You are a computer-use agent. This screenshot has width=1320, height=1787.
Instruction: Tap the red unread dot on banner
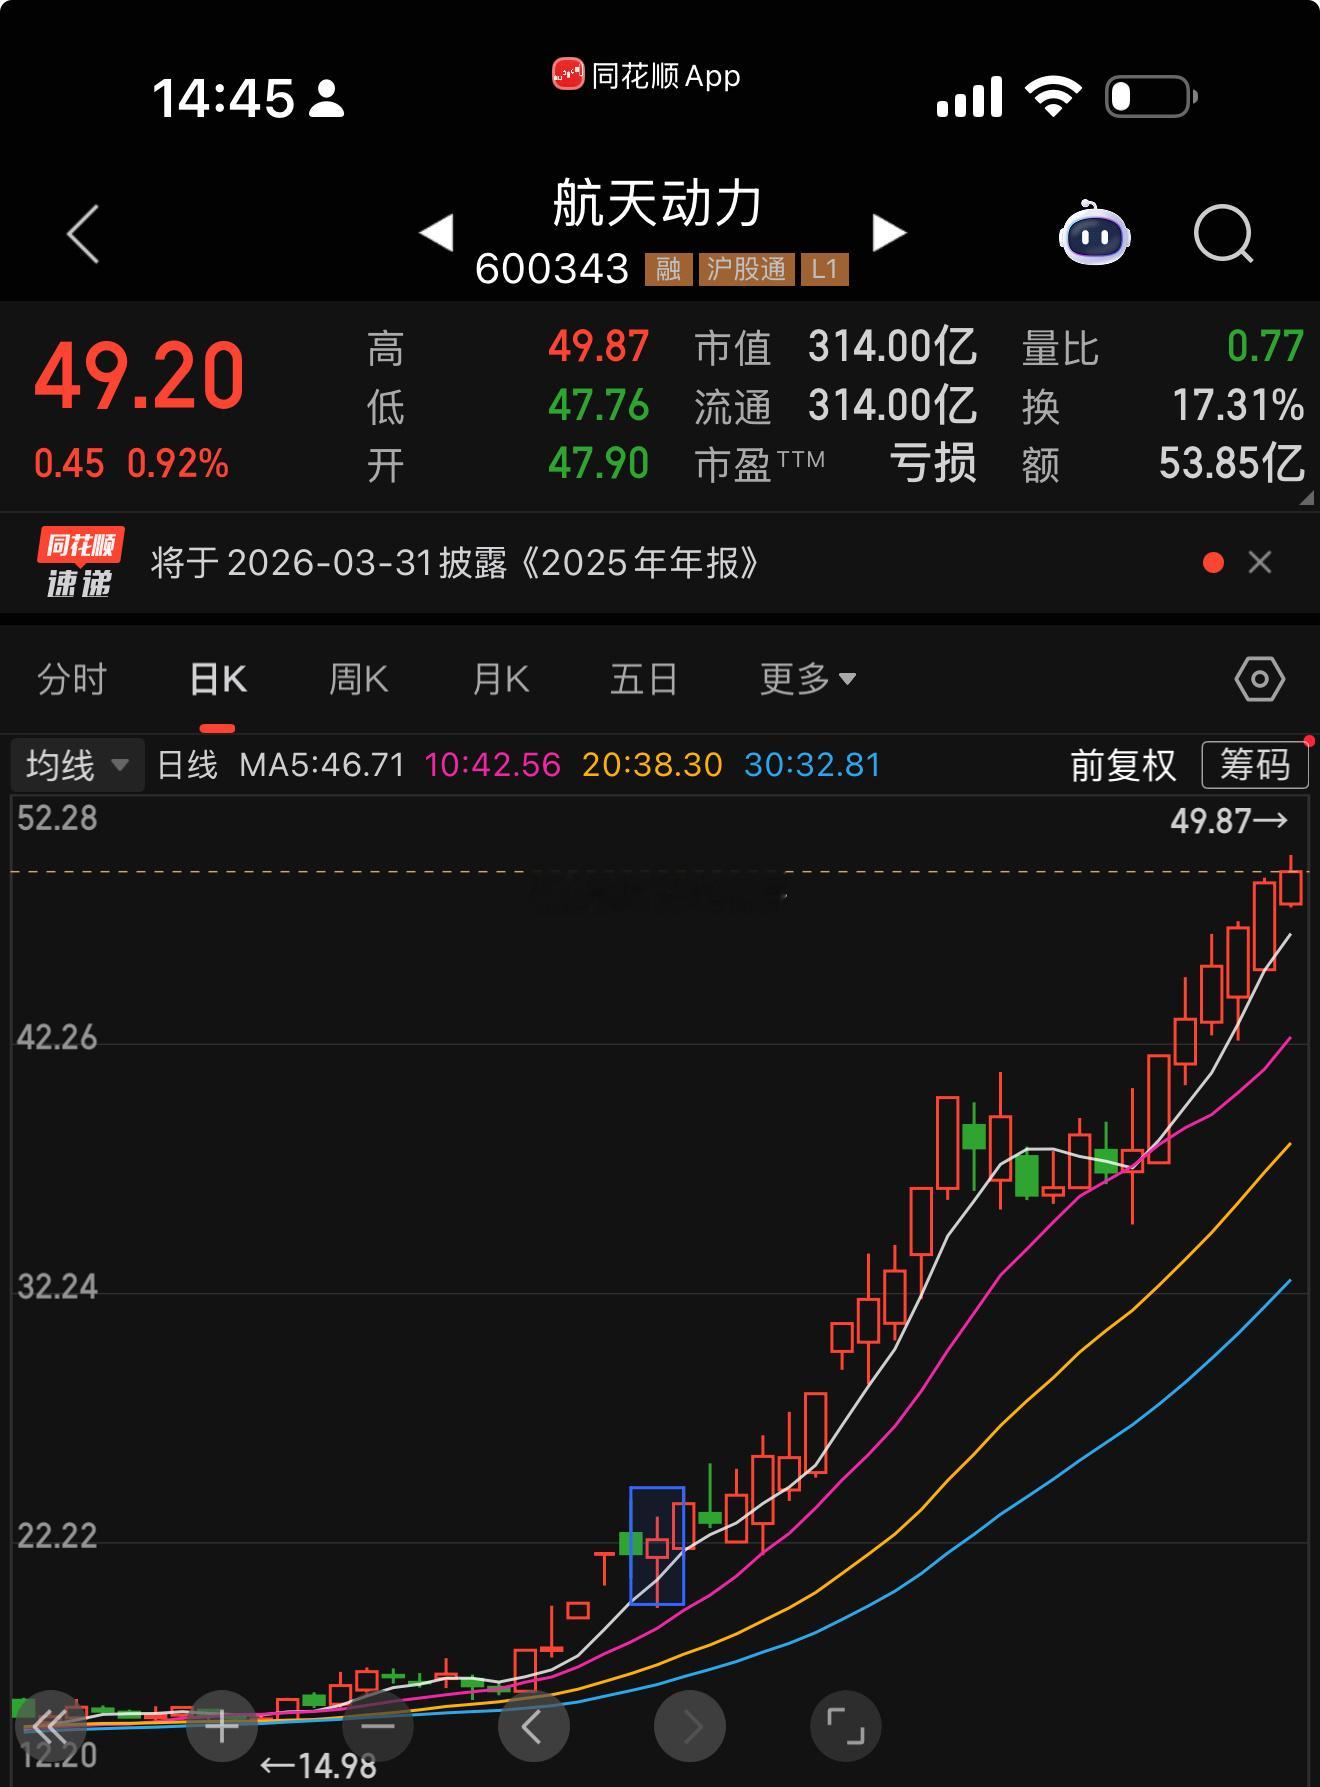(x=1213, y=563)
